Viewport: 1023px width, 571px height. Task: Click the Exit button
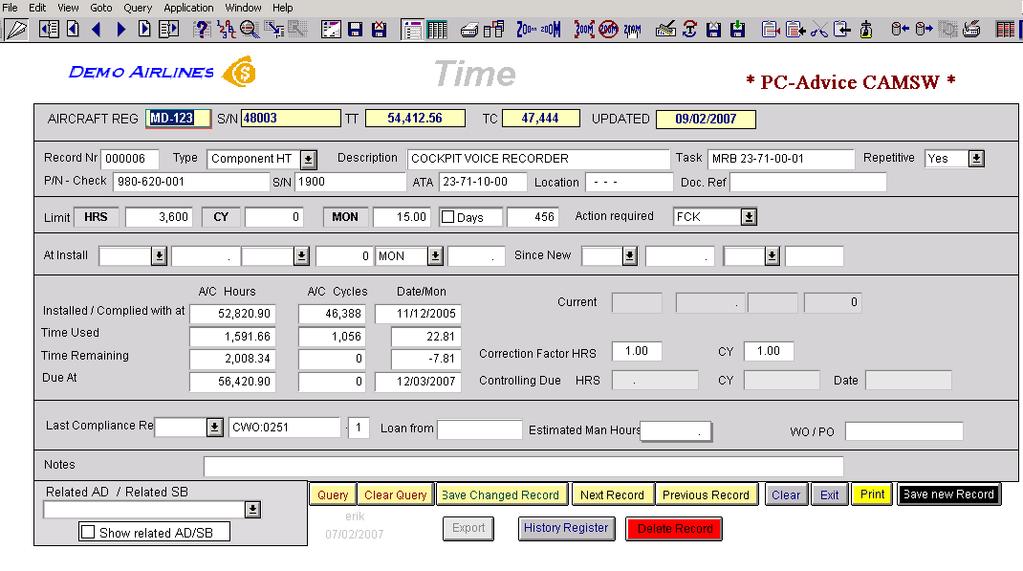(829, 495)
